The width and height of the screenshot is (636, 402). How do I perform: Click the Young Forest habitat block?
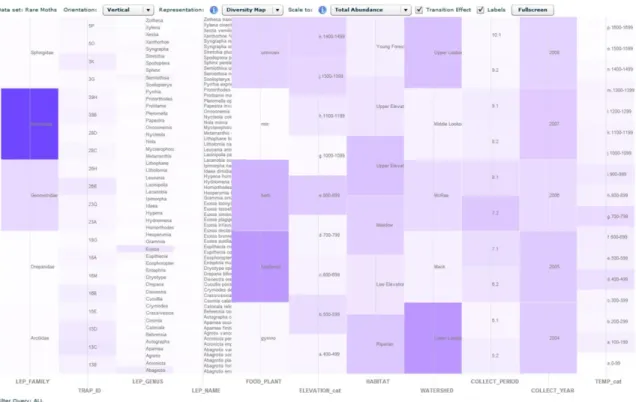(x=375, y=47)
